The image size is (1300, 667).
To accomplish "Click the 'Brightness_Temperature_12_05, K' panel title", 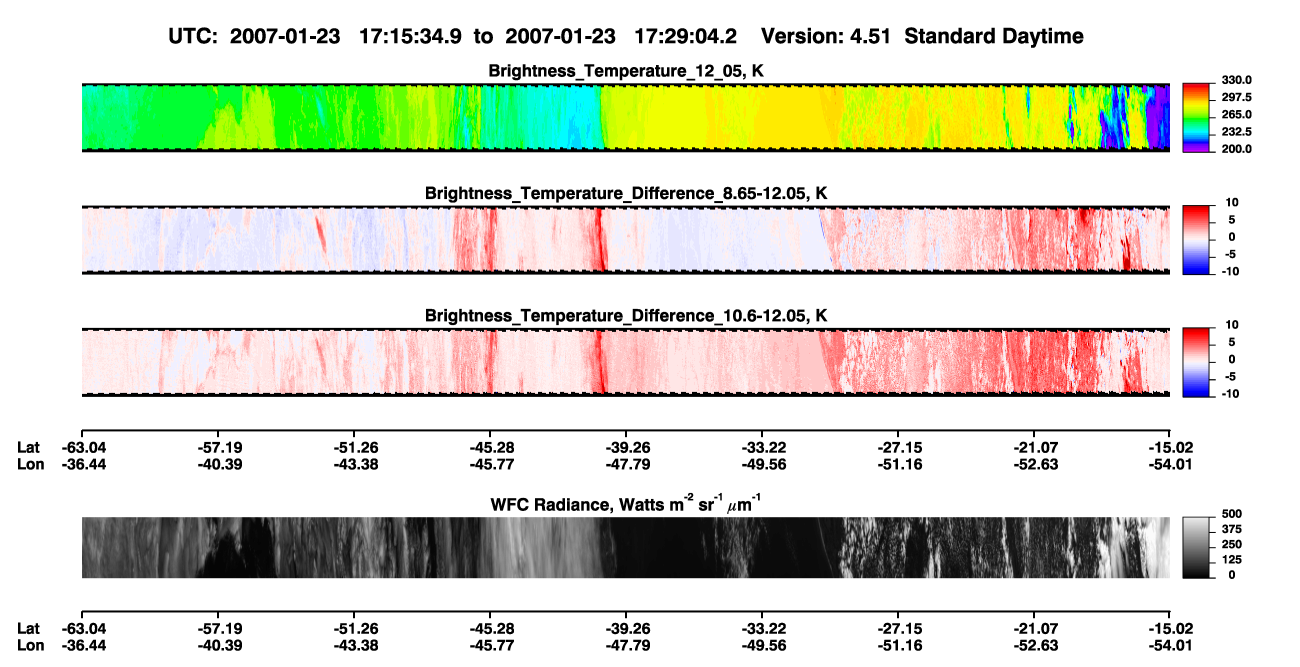I will 626,71.
